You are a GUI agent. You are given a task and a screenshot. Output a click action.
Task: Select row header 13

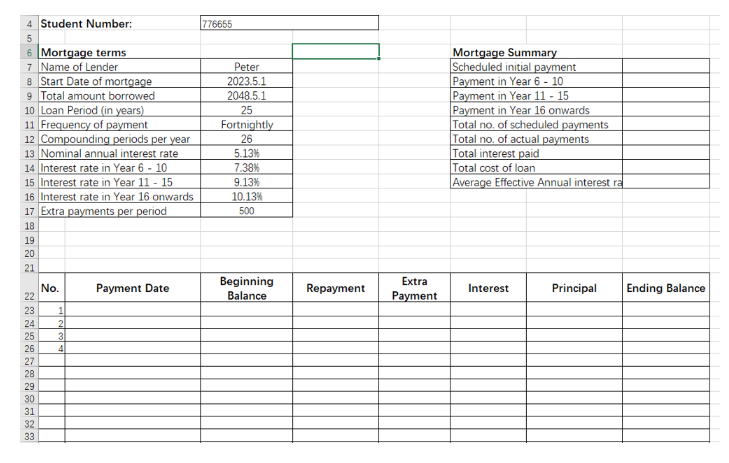29,153
